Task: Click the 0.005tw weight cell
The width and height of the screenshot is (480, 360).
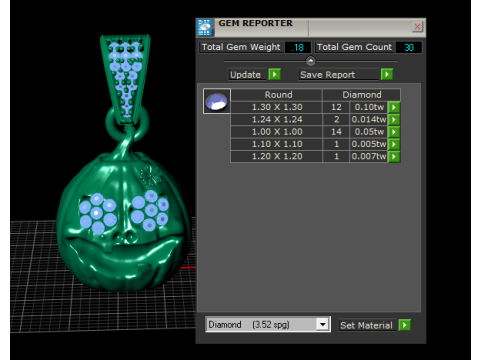Action: click(x=369, y=144)
